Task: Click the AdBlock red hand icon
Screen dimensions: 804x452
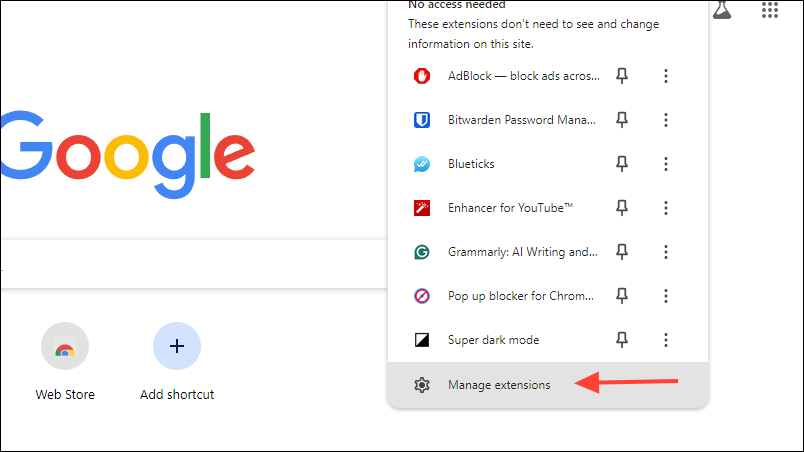Action: point(421,76)
